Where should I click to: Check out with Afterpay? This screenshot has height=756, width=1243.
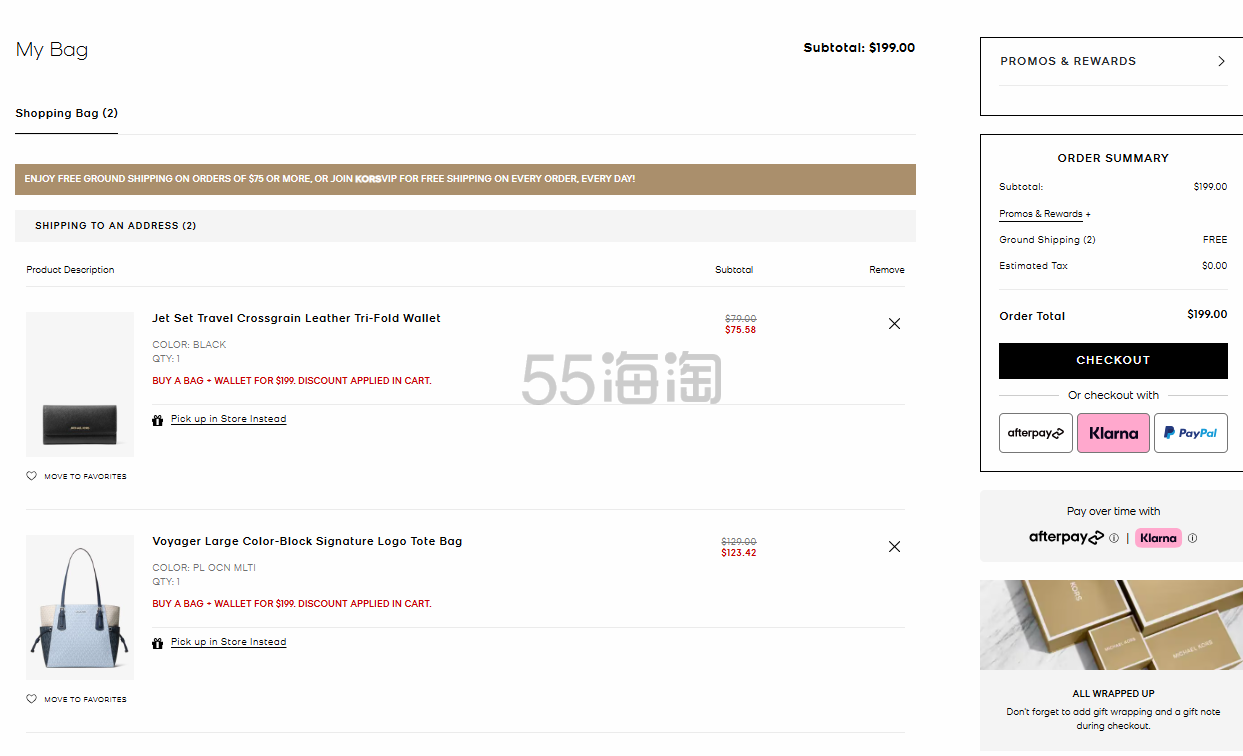point(1035,433)
